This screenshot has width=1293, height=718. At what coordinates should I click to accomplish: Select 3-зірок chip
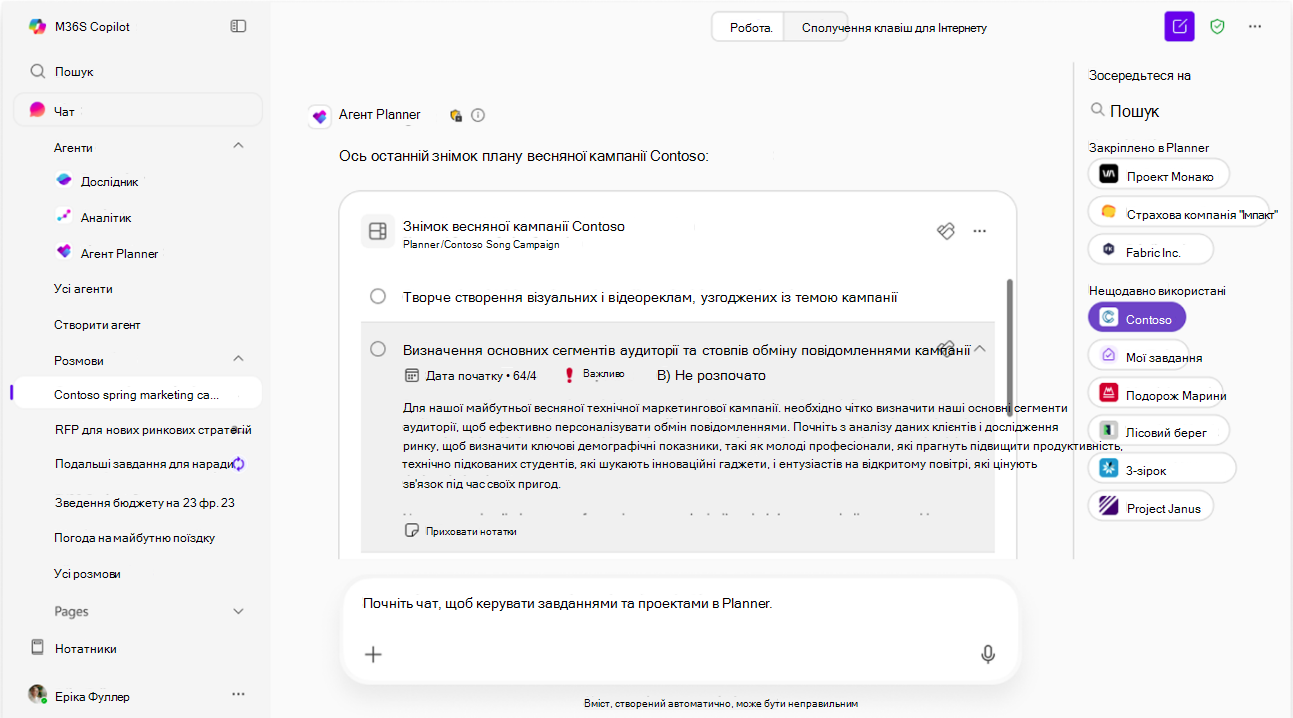pos(1162,468)
